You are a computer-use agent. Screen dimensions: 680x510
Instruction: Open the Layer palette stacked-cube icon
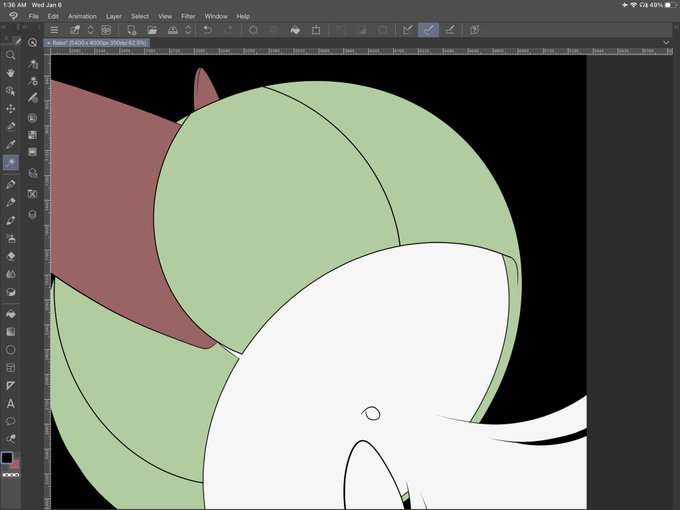point(32,214)
